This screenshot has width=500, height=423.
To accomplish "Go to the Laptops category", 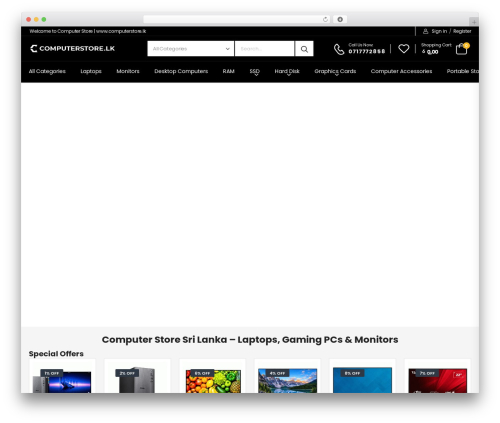I will coord(91,71).
